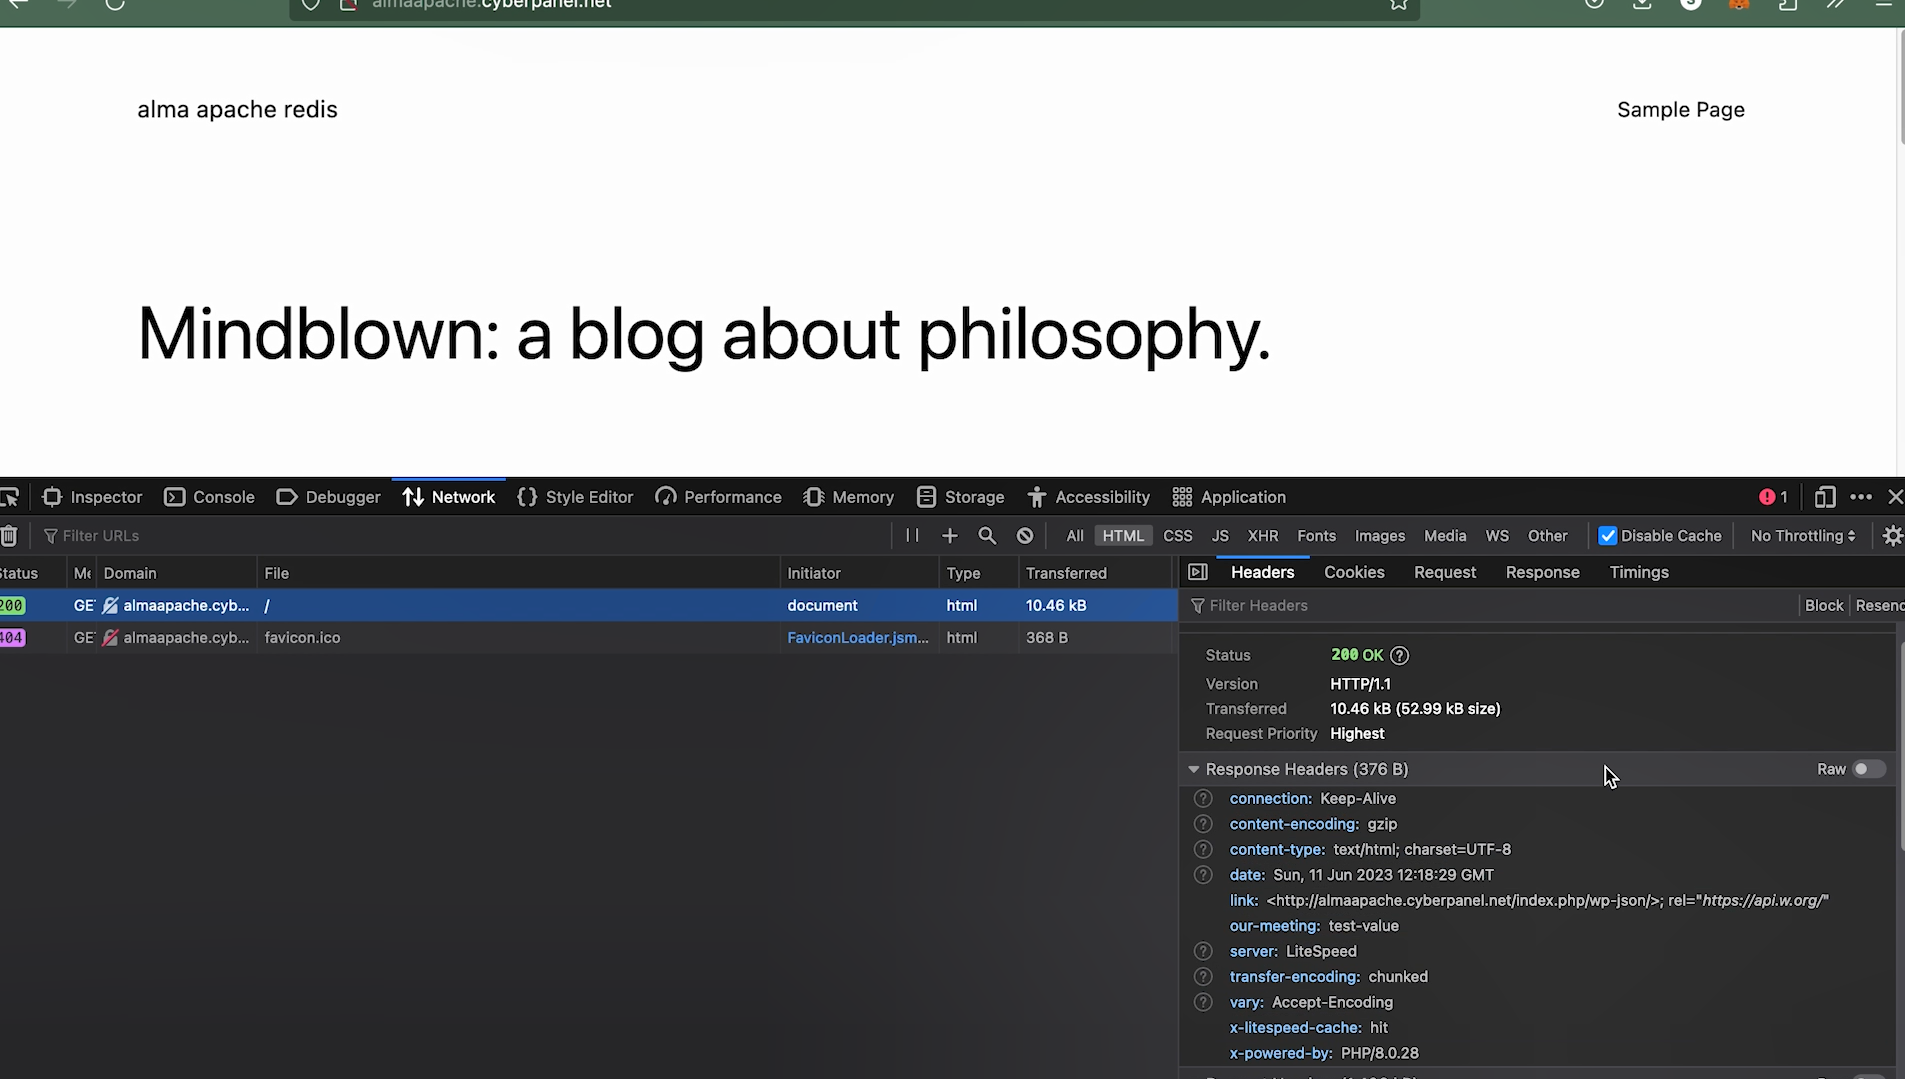Image resolution: width=1905 pixels, height=1079 pixels.
Task: Click the clear network log trash icon
Action: pyautogui.click(x=9, y=536)
